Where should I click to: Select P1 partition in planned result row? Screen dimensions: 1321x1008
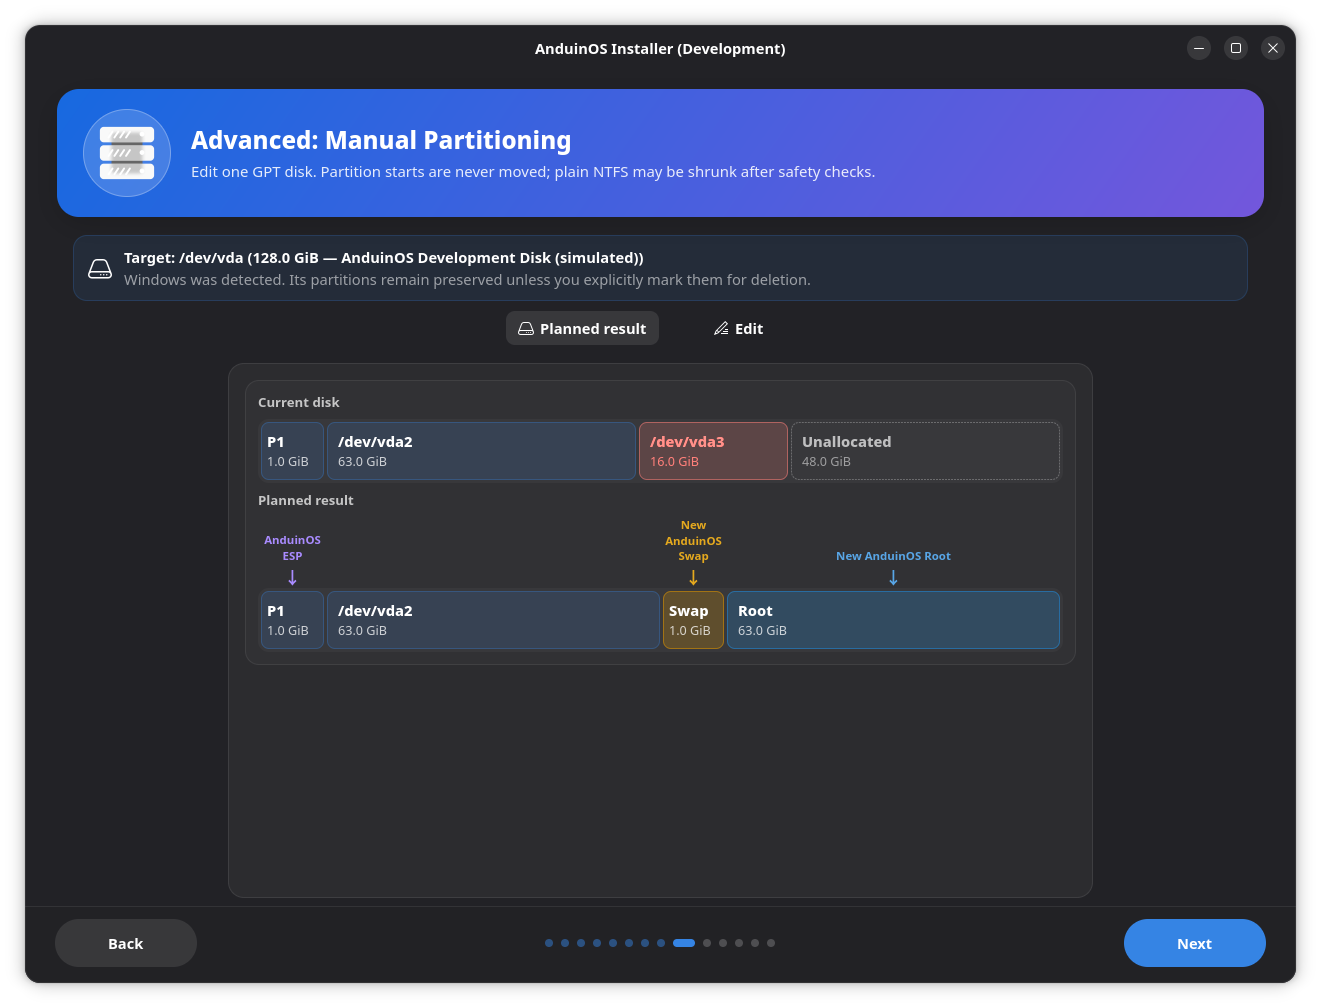(292, 620)
